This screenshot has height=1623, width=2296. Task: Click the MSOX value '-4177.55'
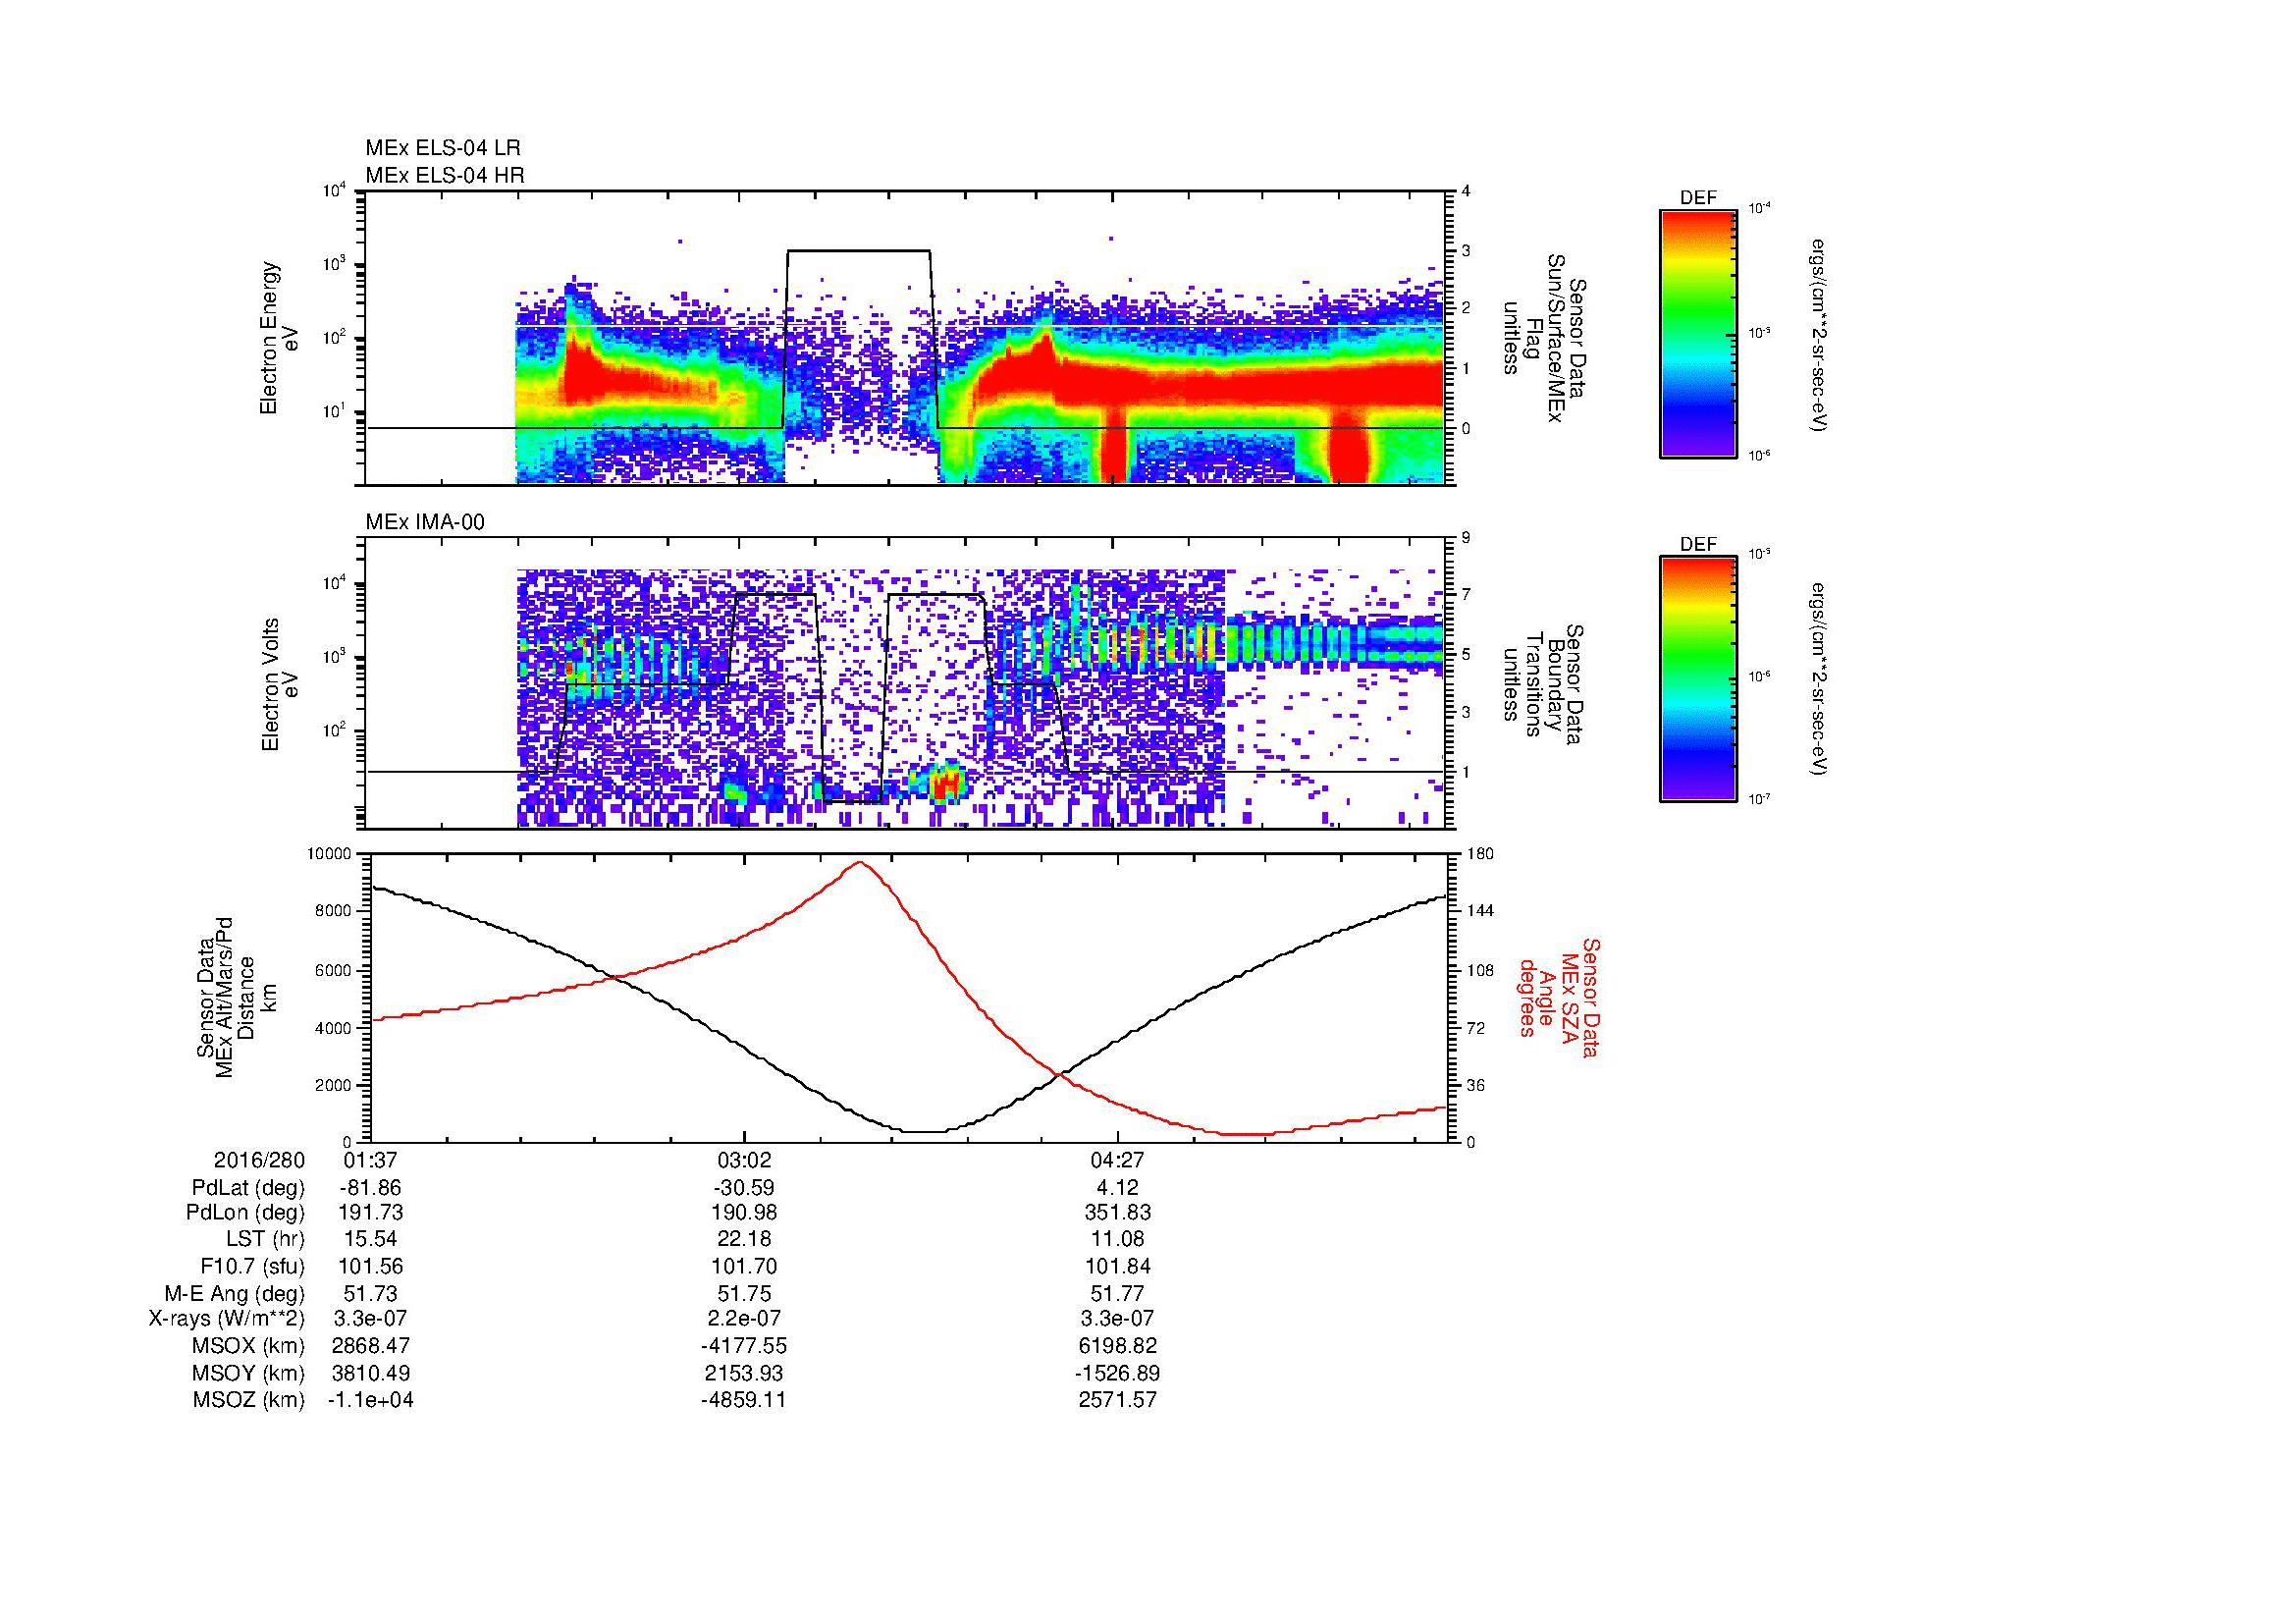tap(744, 1346)
